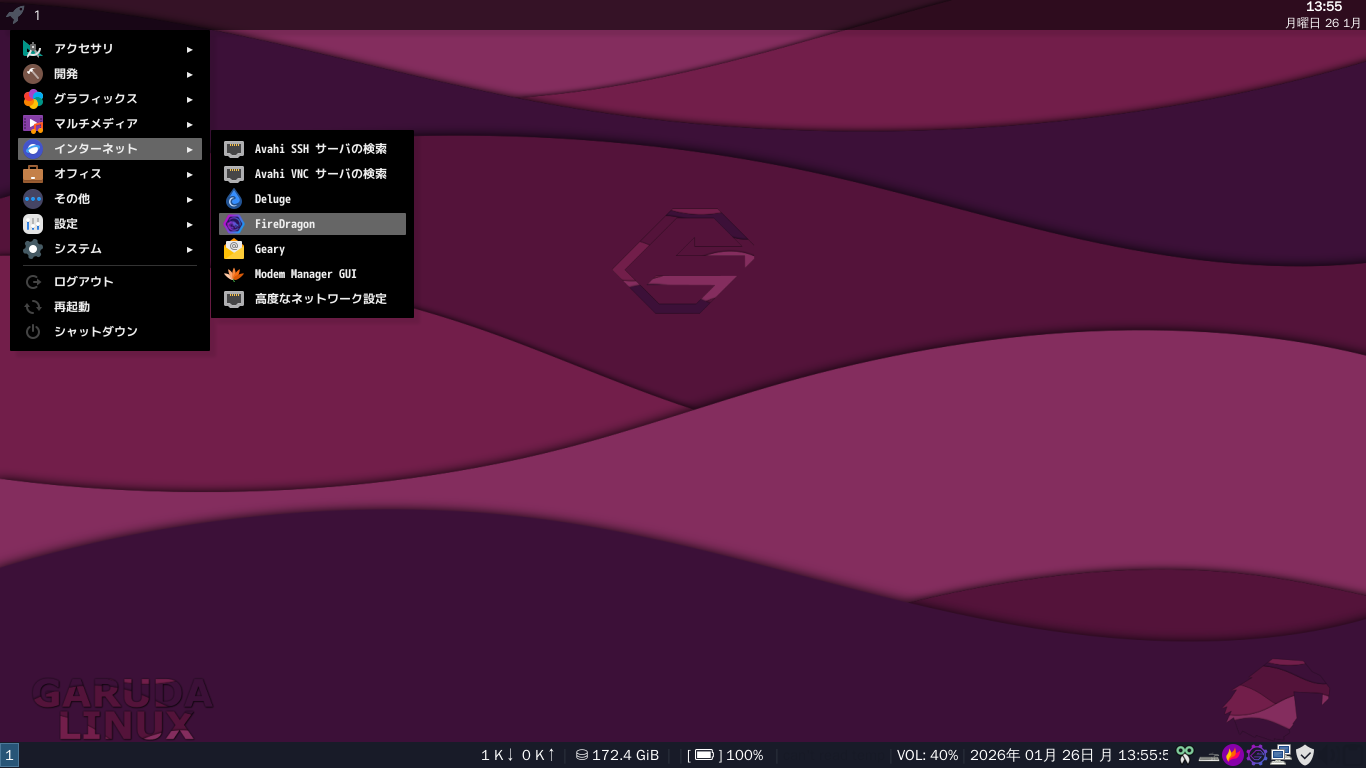Click the battery 100% indicator
The image size is (1366, 768).
(x=725, y=755)
